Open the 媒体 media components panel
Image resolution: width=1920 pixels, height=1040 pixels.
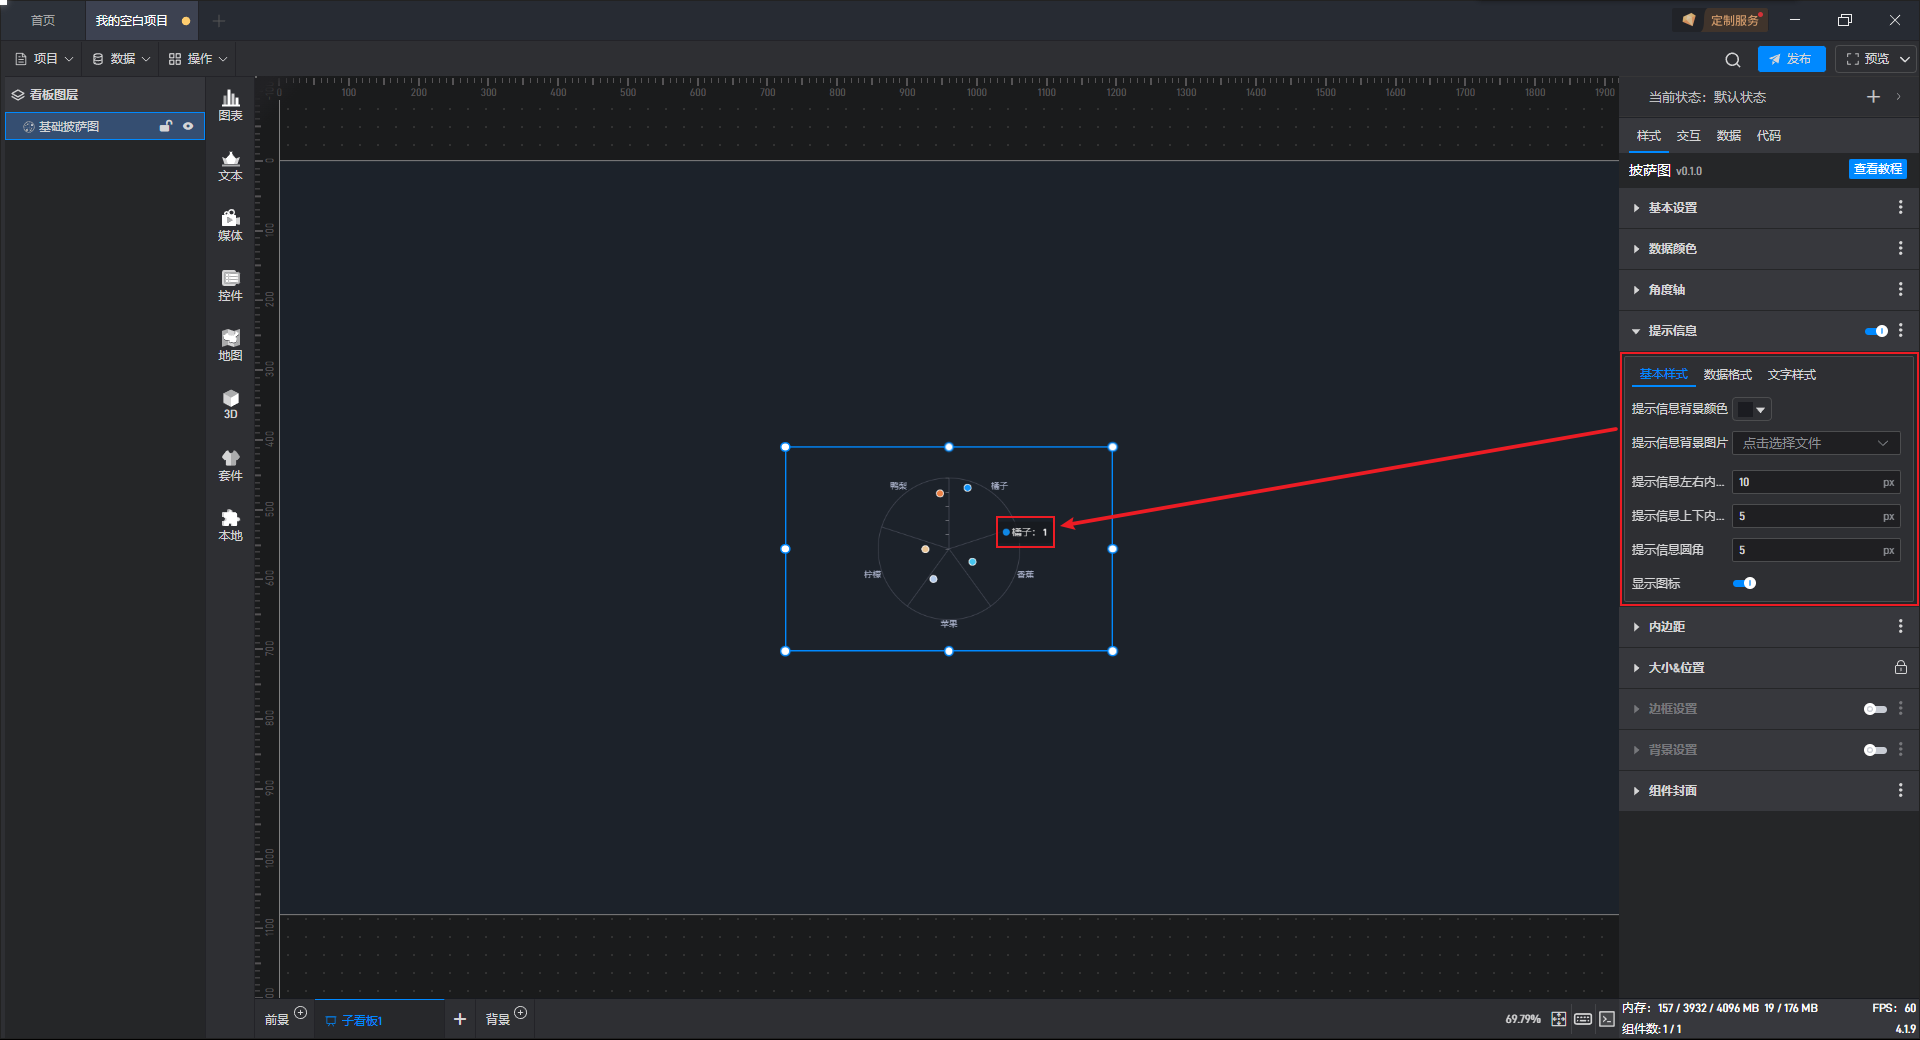(x=230, y=225)
